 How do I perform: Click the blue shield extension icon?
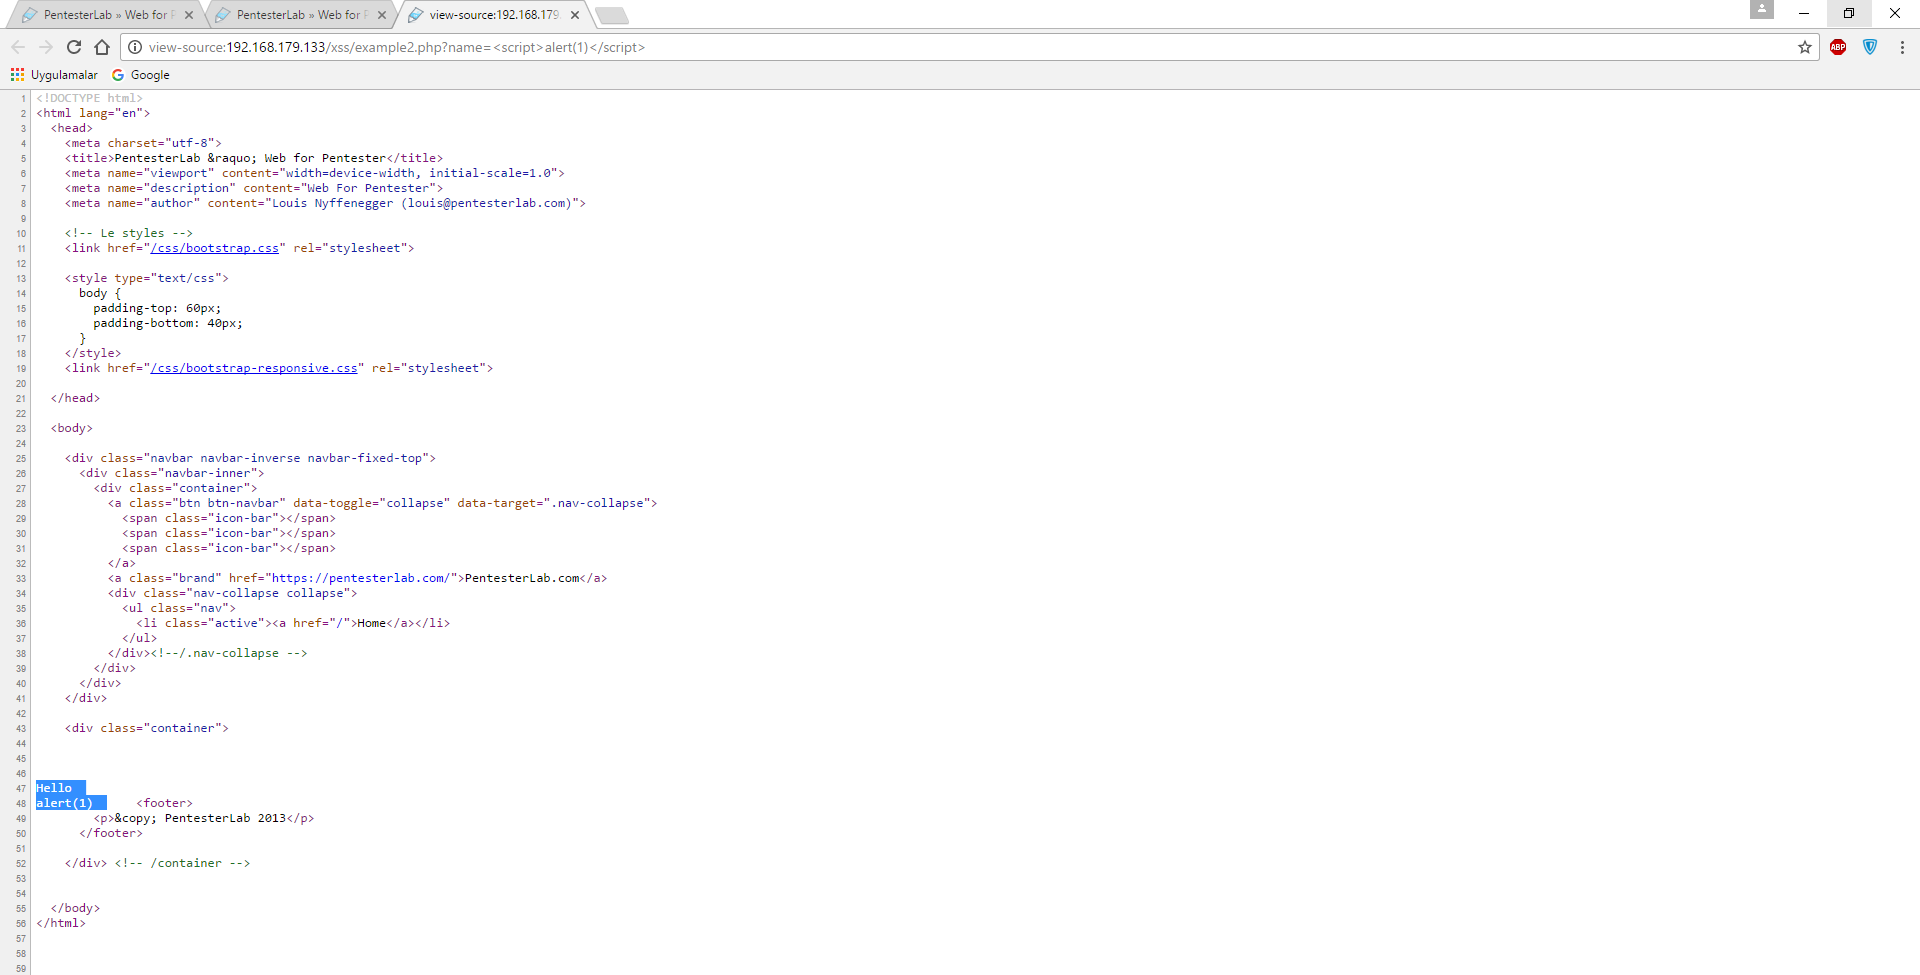click(1870, 47)
